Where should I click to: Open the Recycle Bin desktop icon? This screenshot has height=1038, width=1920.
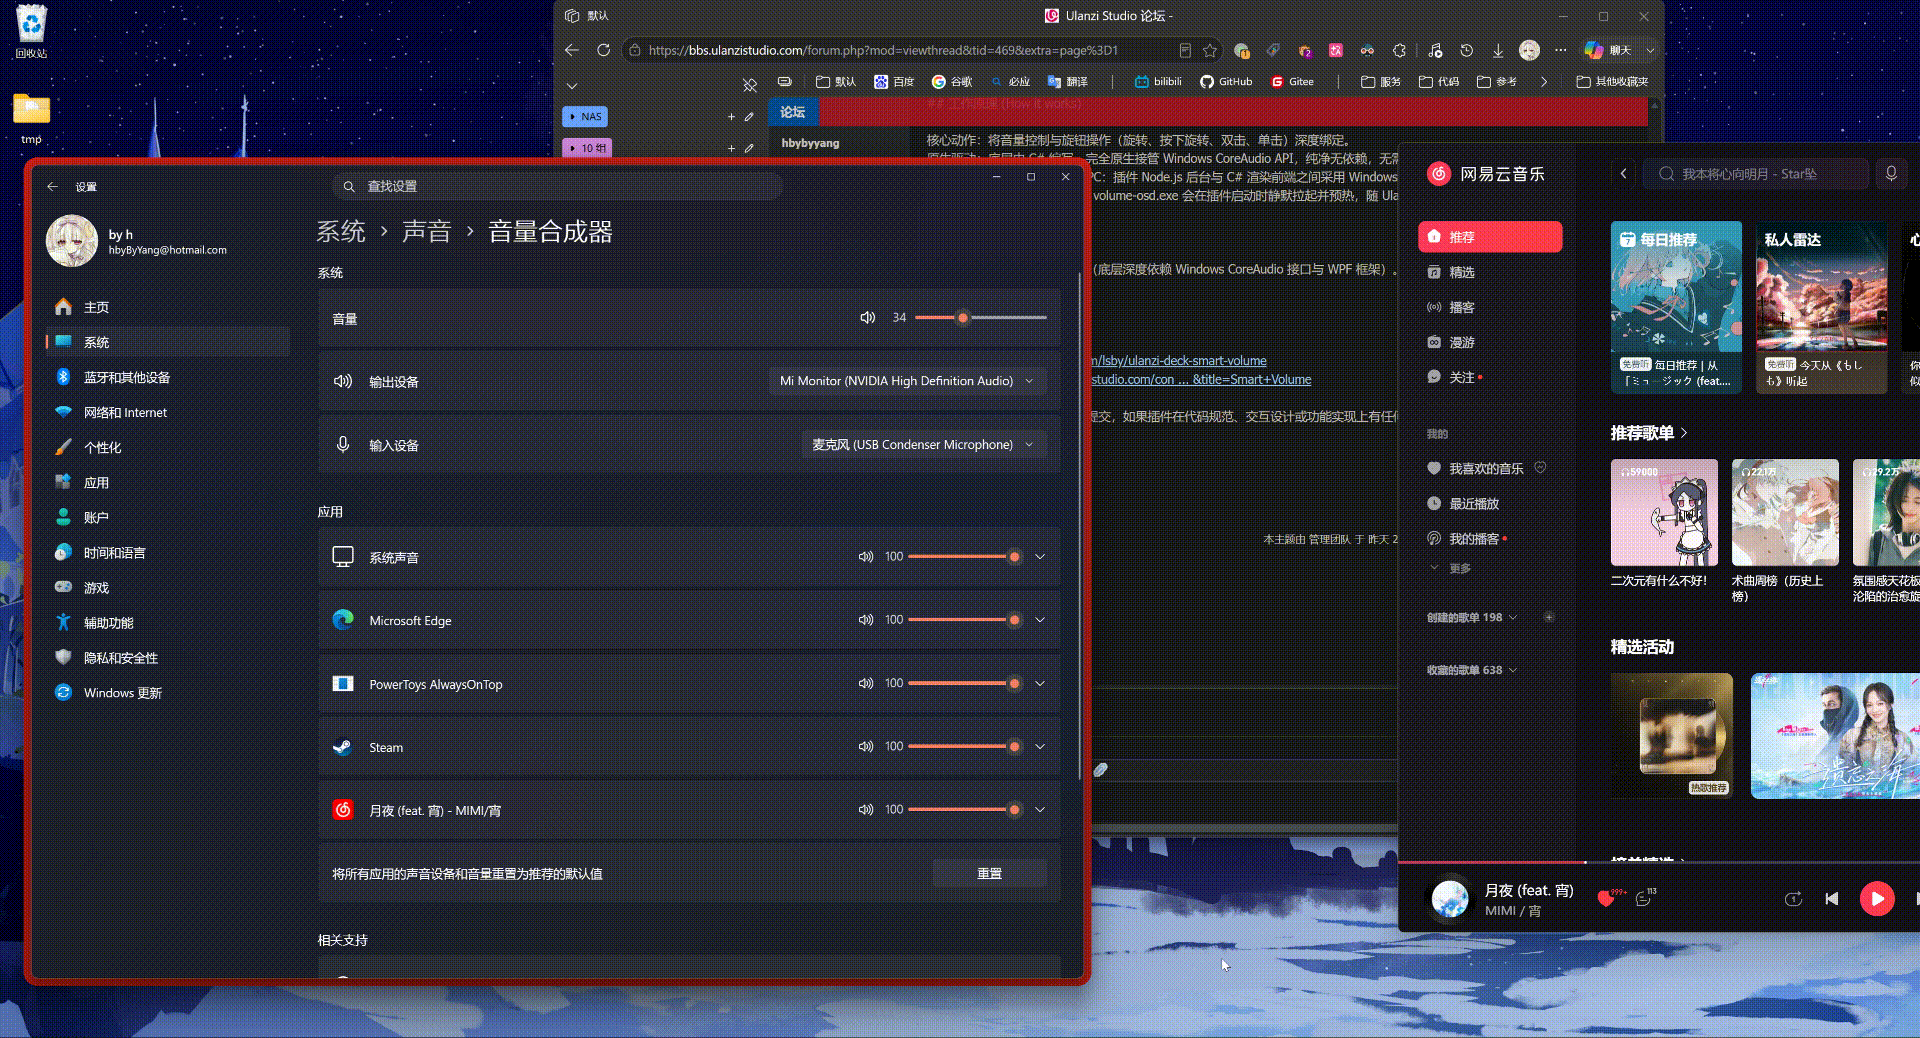point(31,31)
